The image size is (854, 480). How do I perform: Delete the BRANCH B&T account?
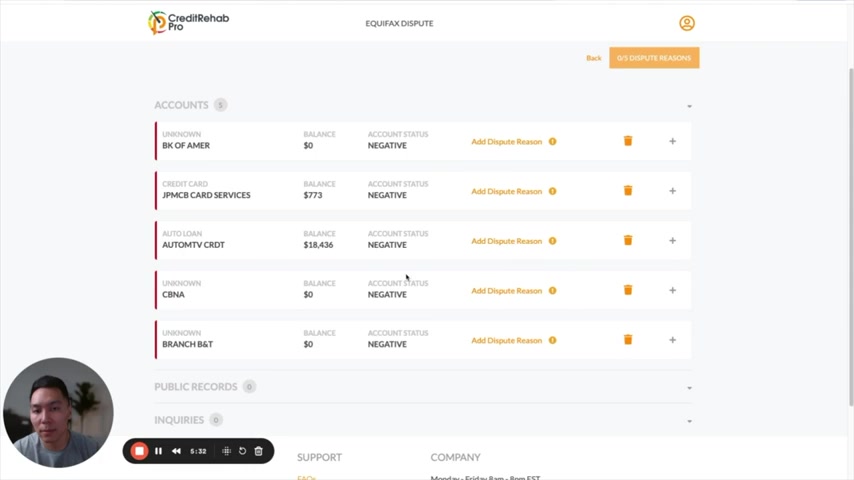pyautogui.click(x=628, y=340)
